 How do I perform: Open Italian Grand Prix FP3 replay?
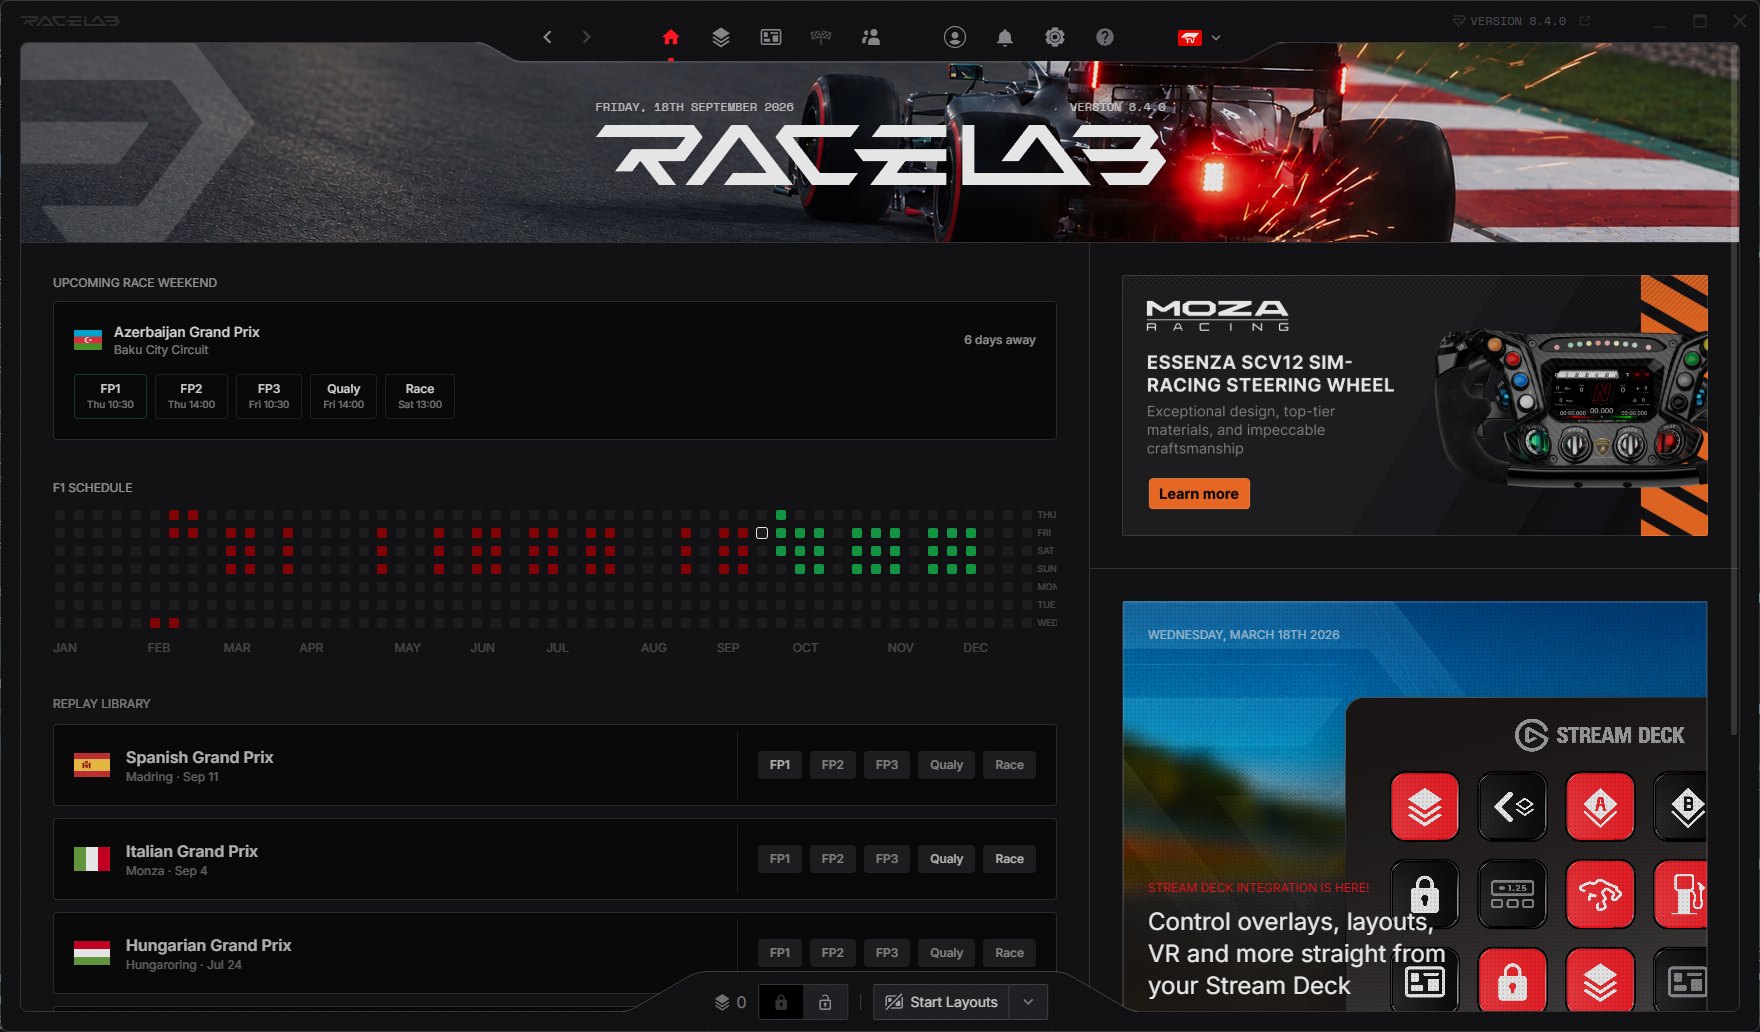[x=887, y=859]
